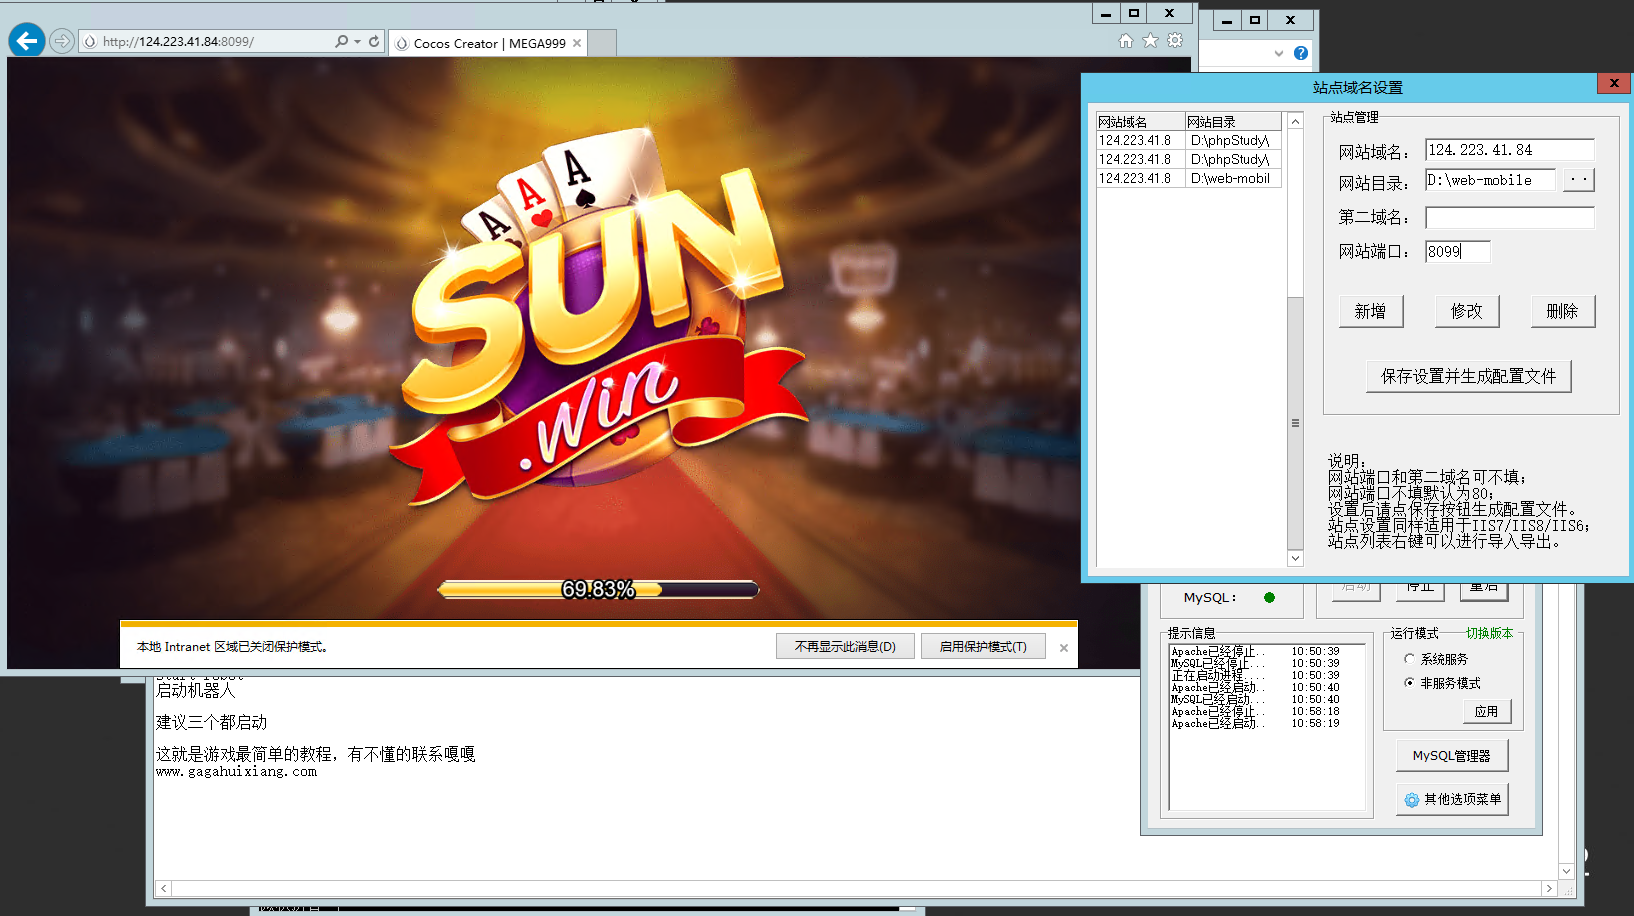
Task: Click the 应用 button
Action: pyautogui.click(x=1487, y=711)
